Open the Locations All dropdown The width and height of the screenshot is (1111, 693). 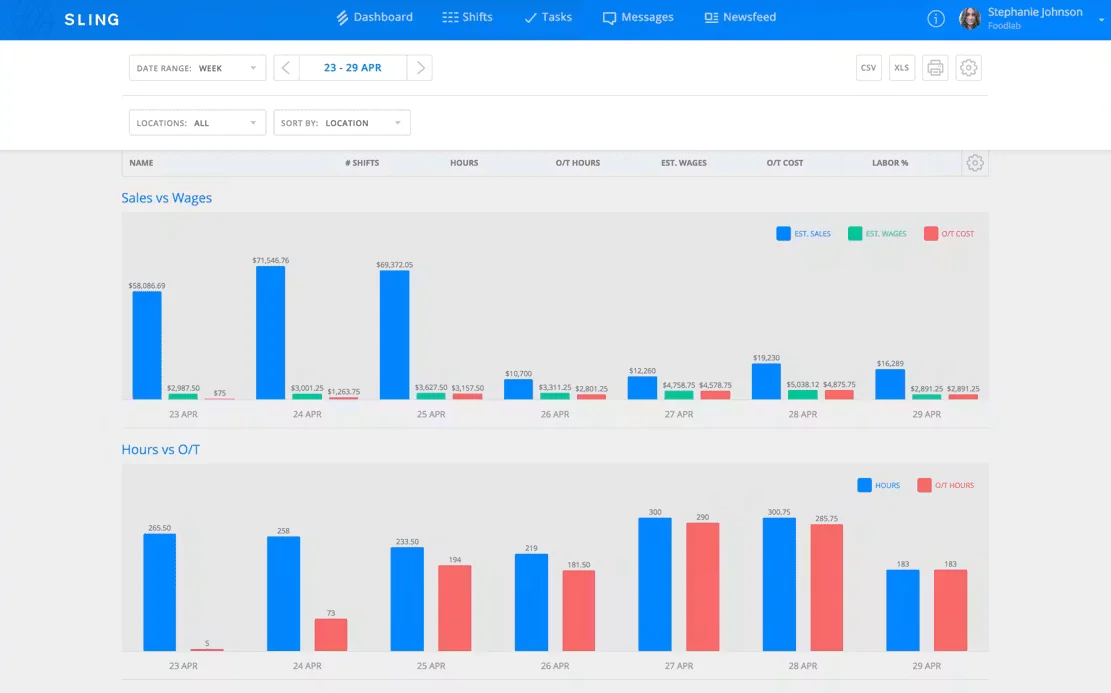[197, 123]
